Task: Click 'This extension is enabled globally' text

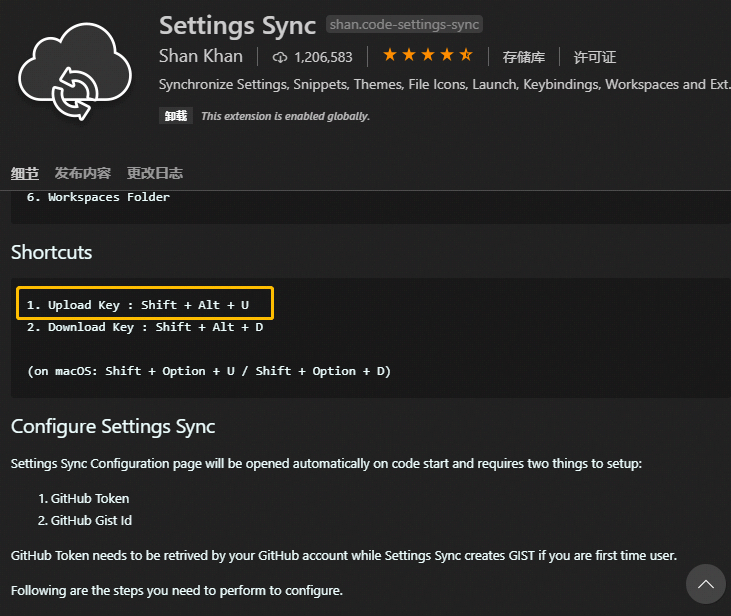Action: point(285,116)
